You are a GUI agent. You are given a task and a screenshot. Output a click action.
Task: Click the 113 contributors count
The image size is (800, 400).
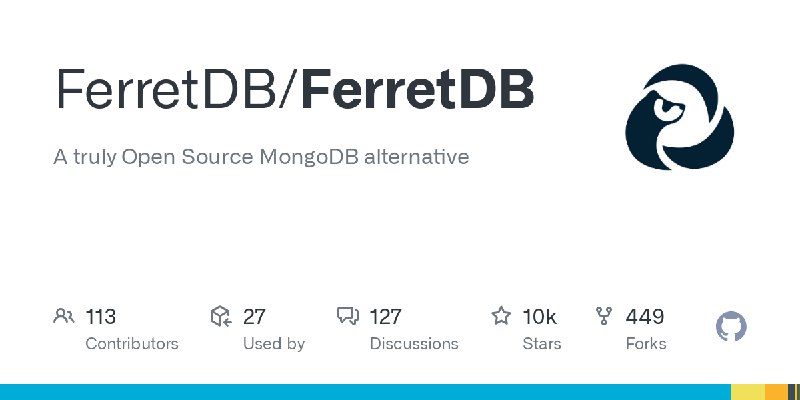pyautogui.click(x=101, y=317)
